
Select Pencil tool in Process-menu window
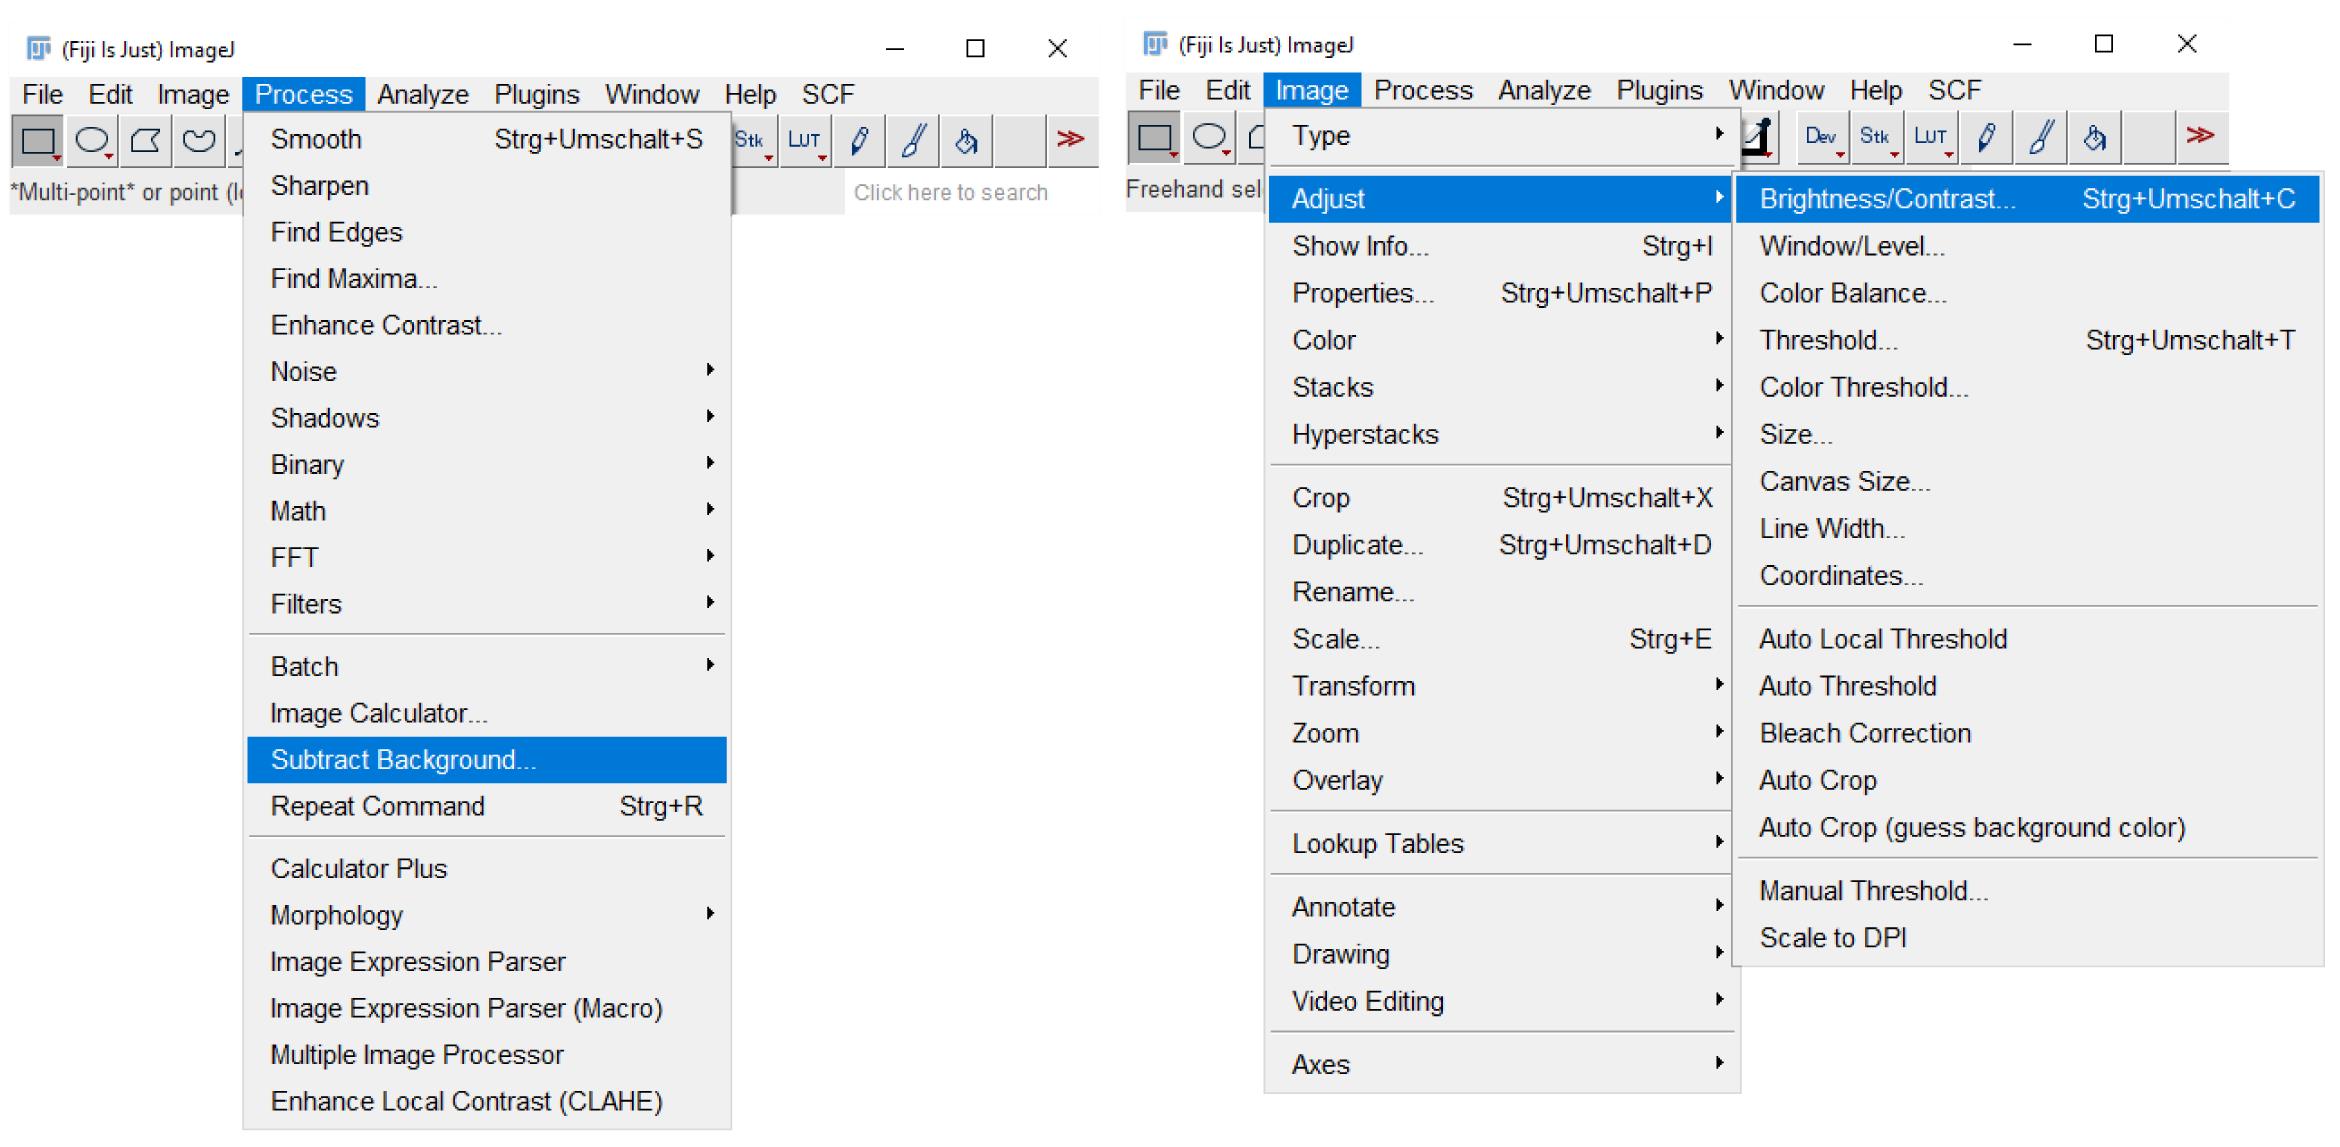click(x=859, y=141)
